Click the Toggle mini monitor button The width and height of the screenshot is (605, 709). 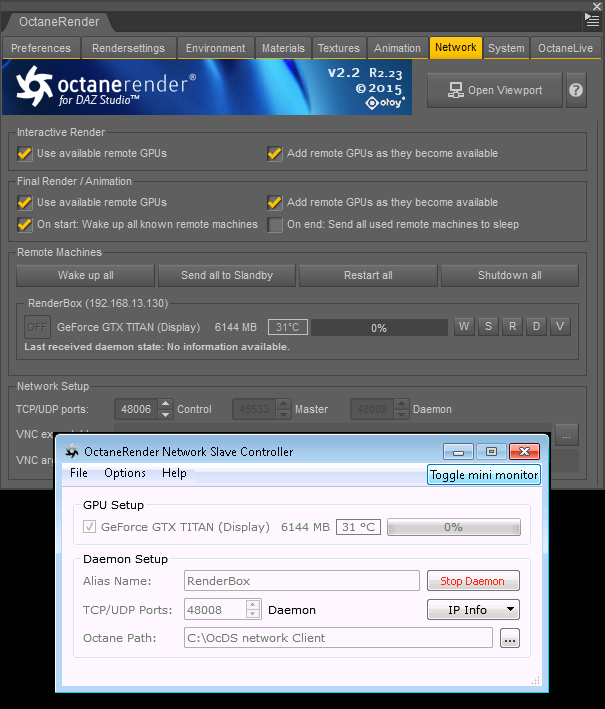click(x=484, y=475)
